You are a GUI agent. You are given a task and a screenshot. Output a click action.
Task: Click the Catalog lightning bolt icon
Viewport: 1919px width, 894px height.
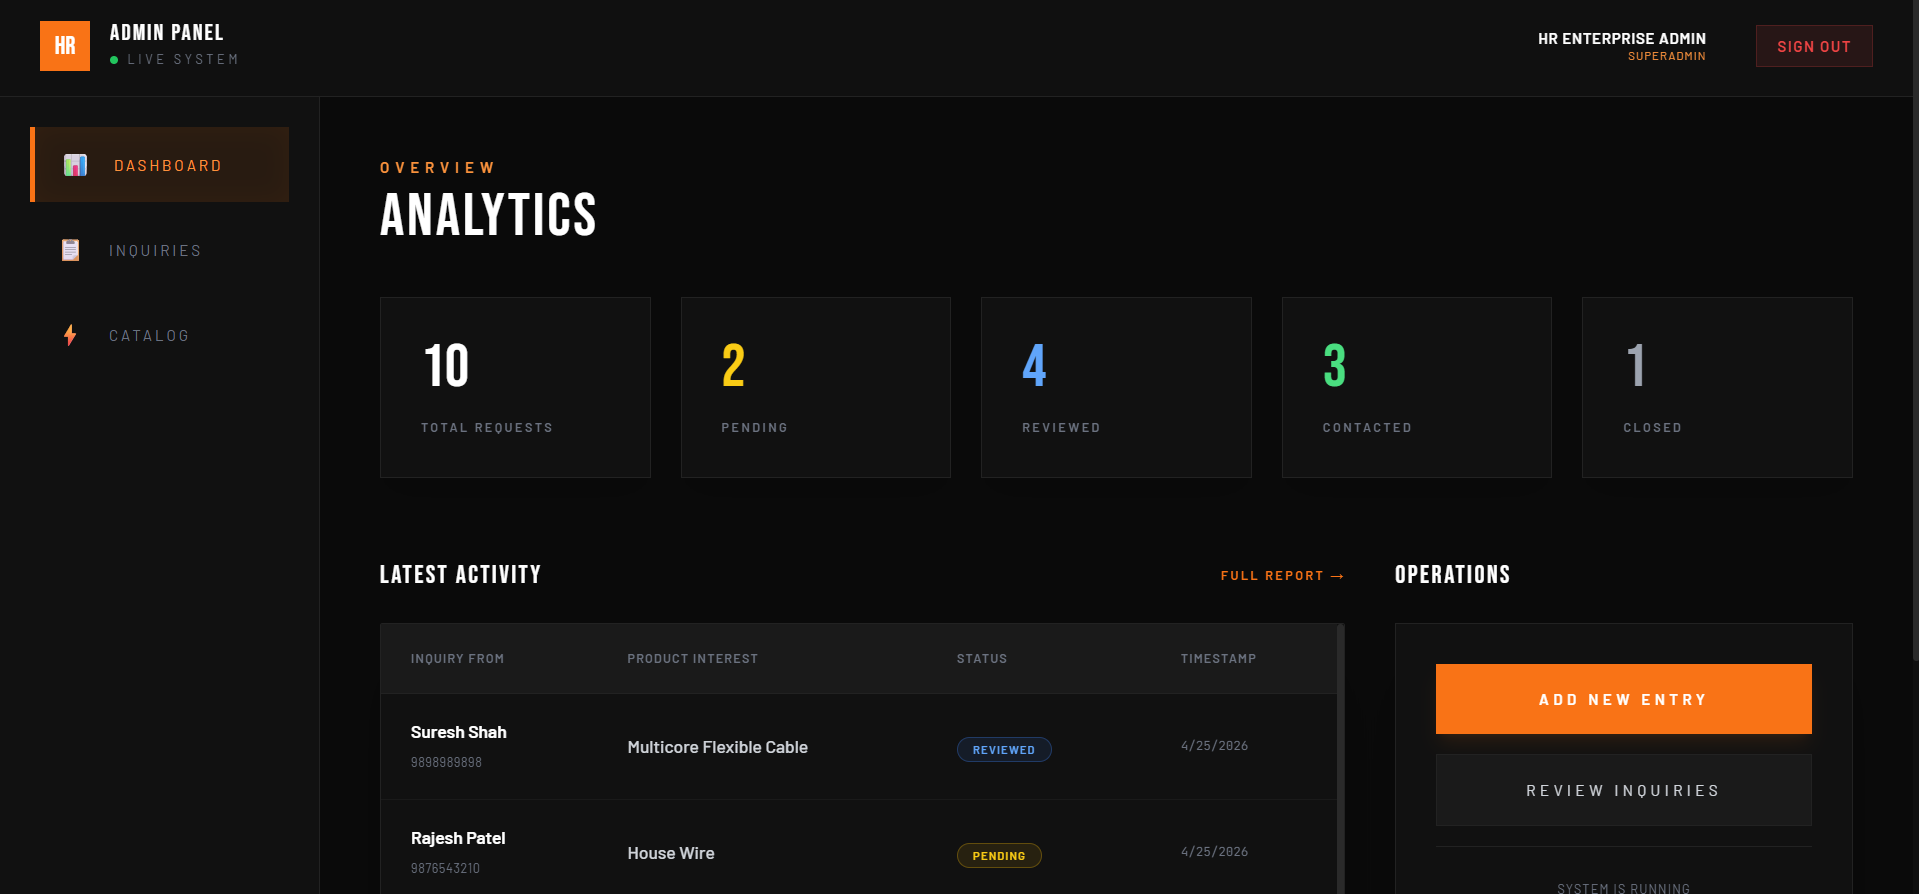tap(70, 335)
